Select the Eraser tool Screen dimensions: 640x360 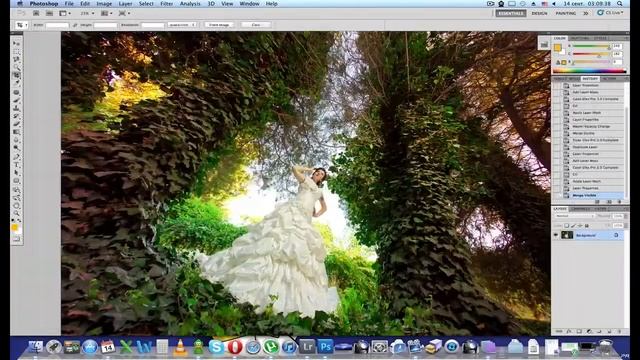point(16,124)
